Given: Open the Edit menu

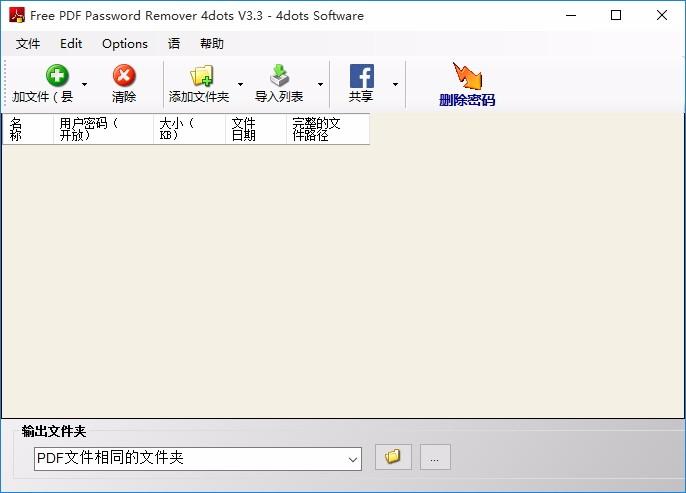Looking at the screenshot, I should [71, 44].
